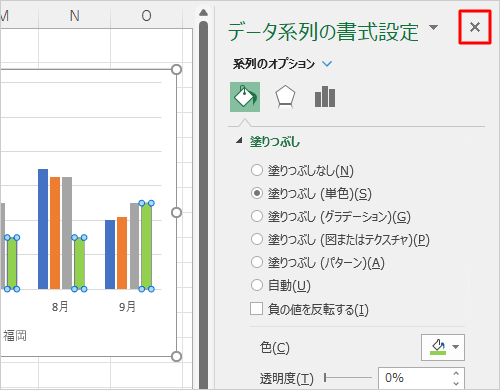
Task: Click the 透明度(T) slider track
Action: (348, 378)
